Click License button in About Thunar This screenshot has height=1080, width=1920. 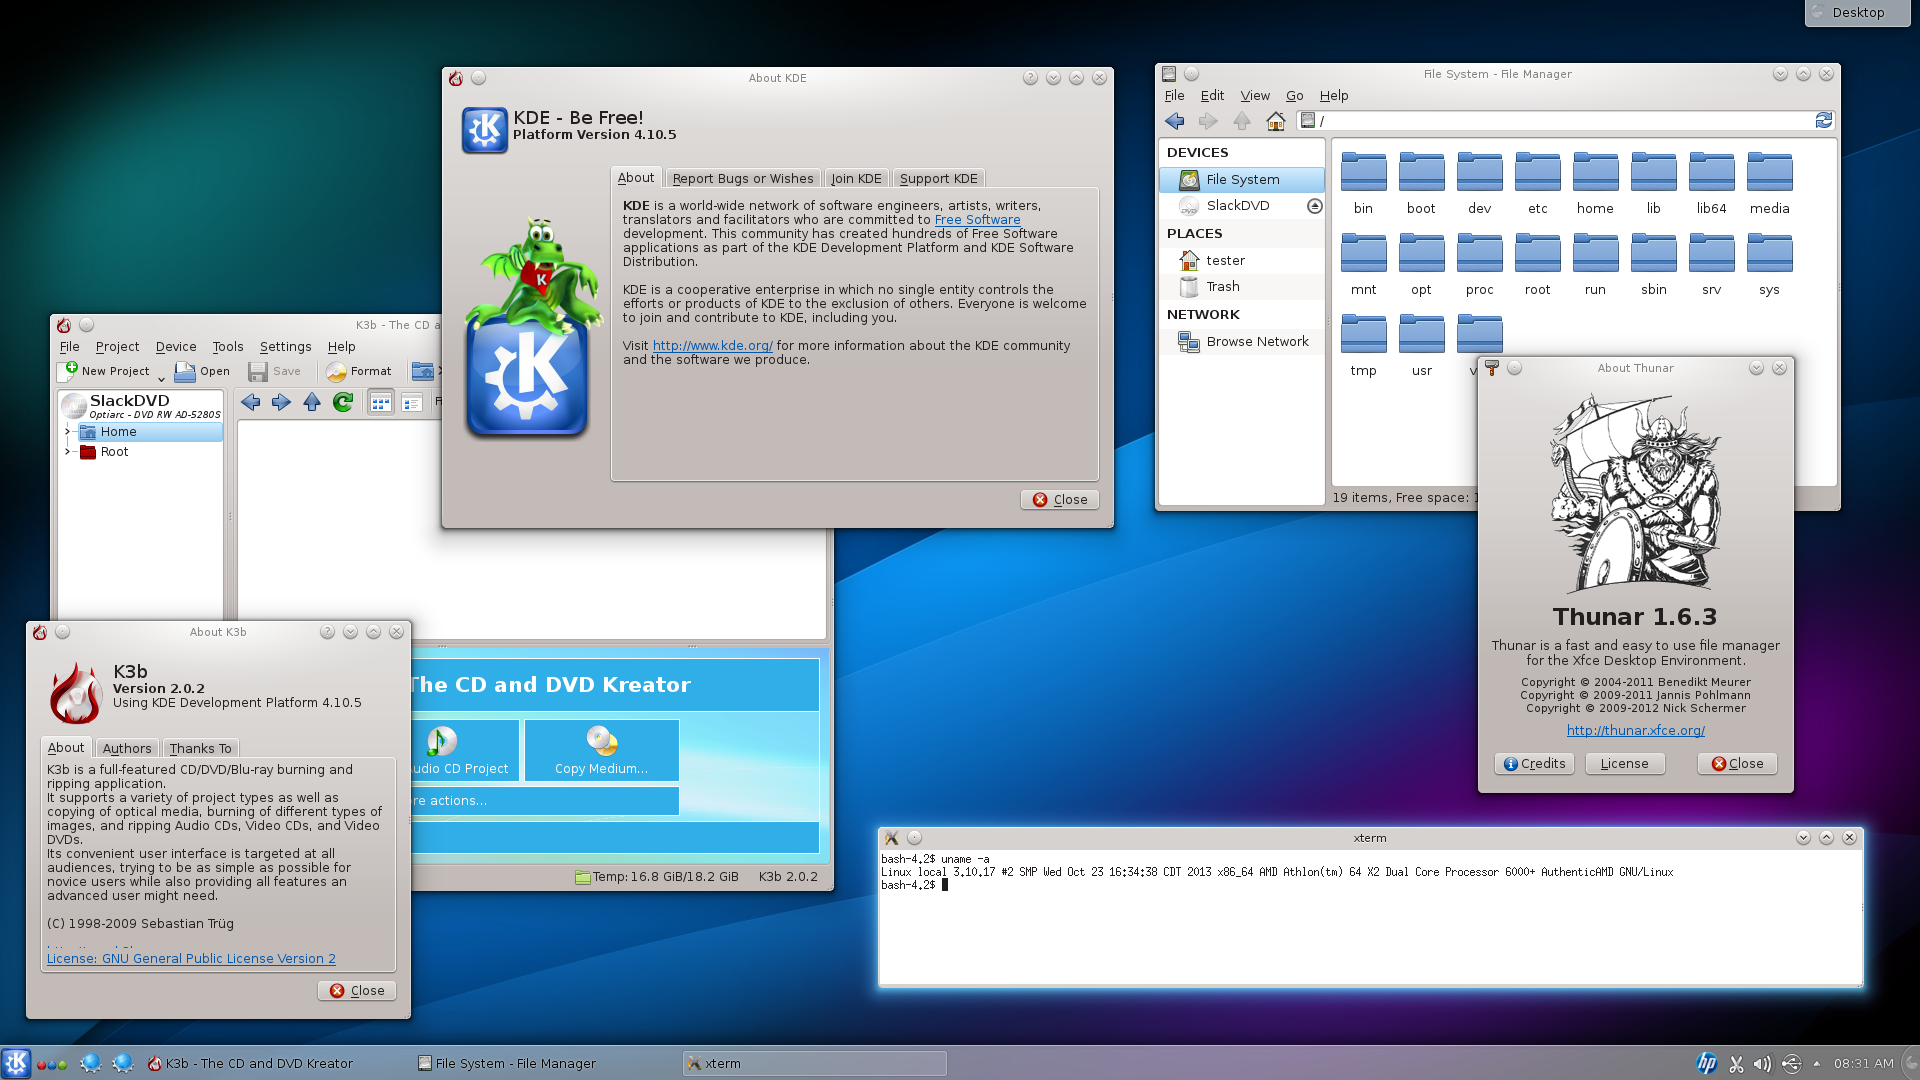point(1624,764)
